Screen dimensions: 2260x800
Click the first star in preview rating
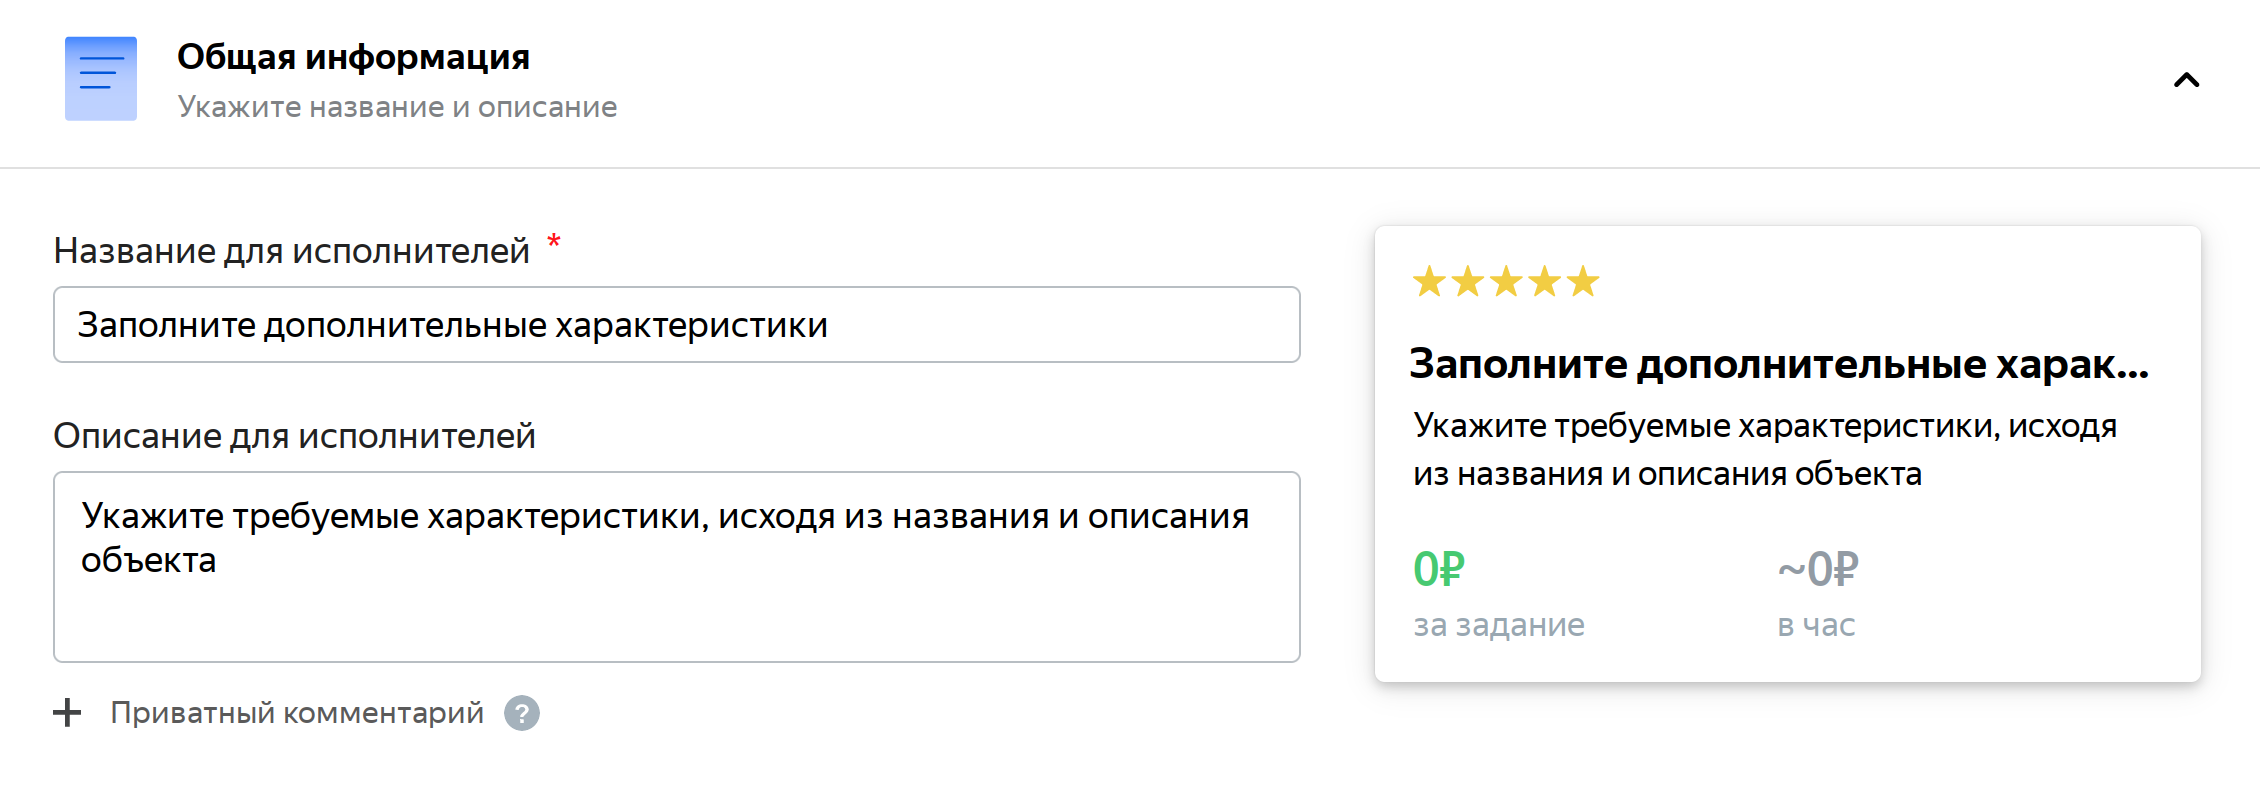coord(1429,282)
